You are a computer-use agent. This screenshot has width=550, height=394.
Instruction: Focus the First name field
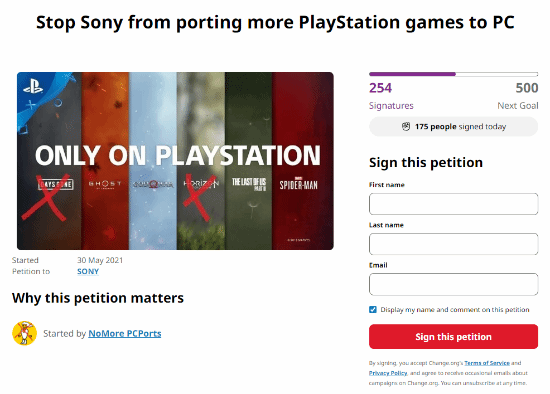454,204
